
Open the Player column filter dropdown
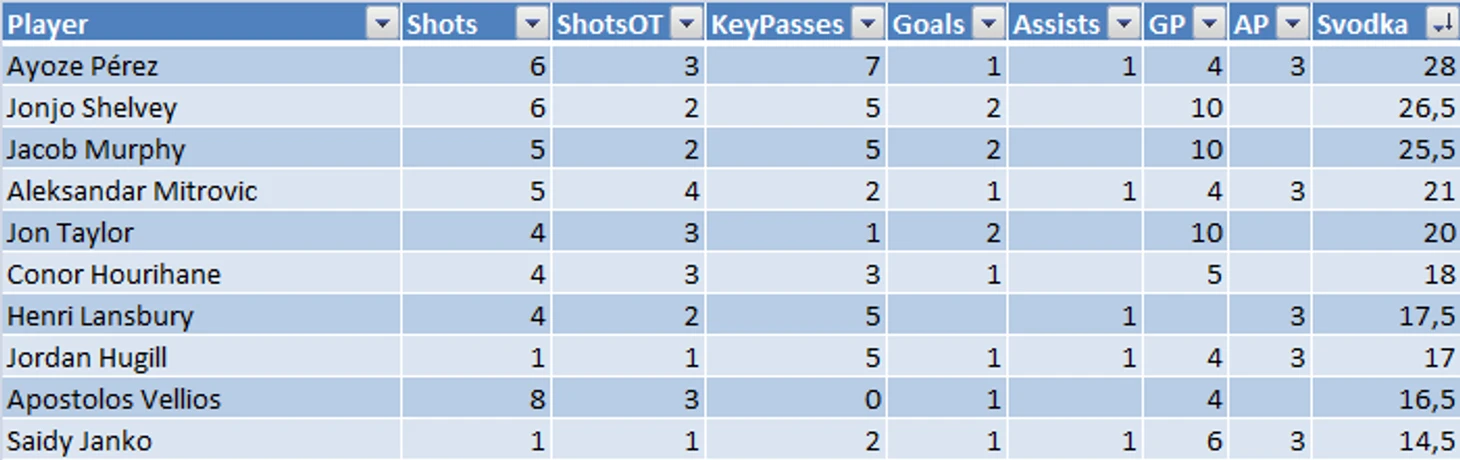(x=382, y=25)
